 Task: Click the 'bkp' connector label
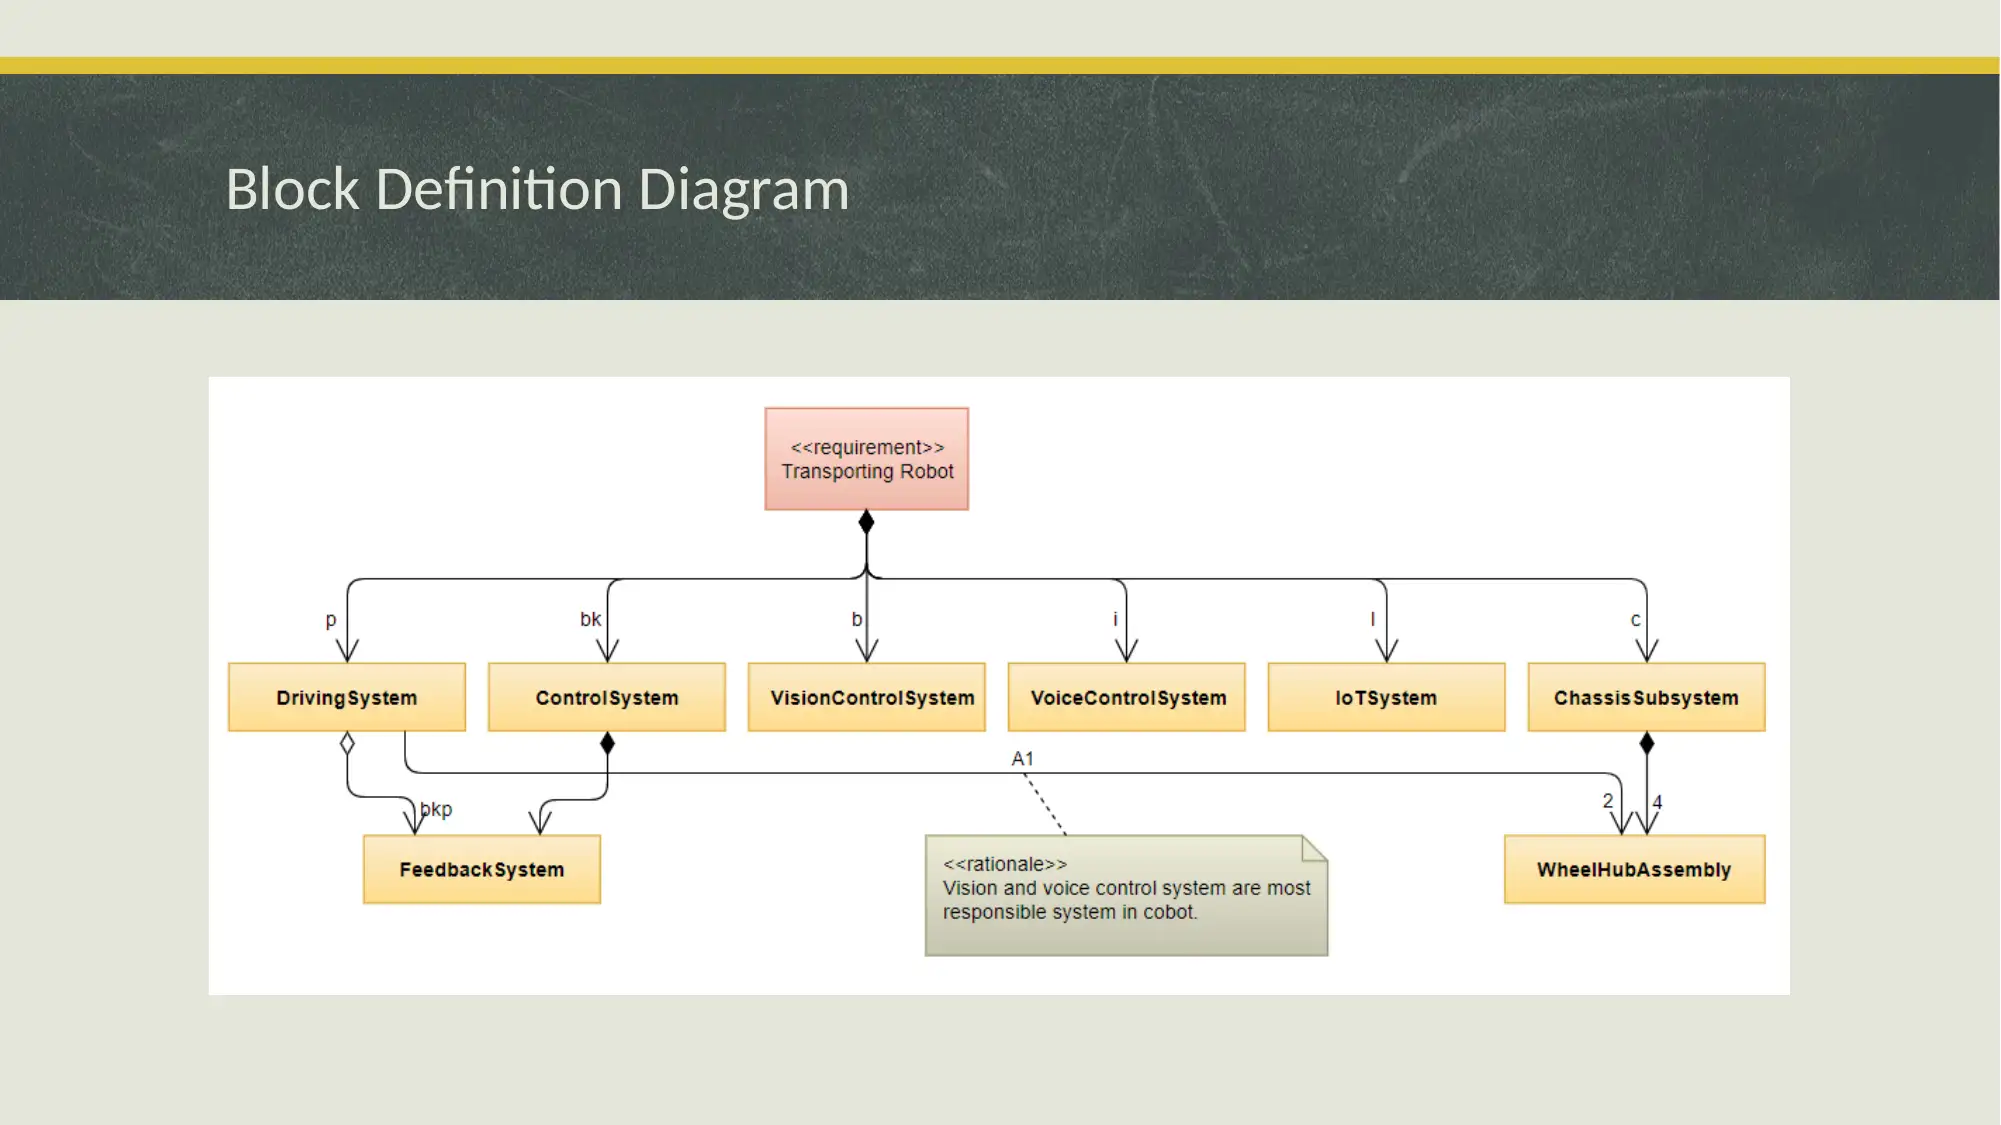[x=436, y=809]
